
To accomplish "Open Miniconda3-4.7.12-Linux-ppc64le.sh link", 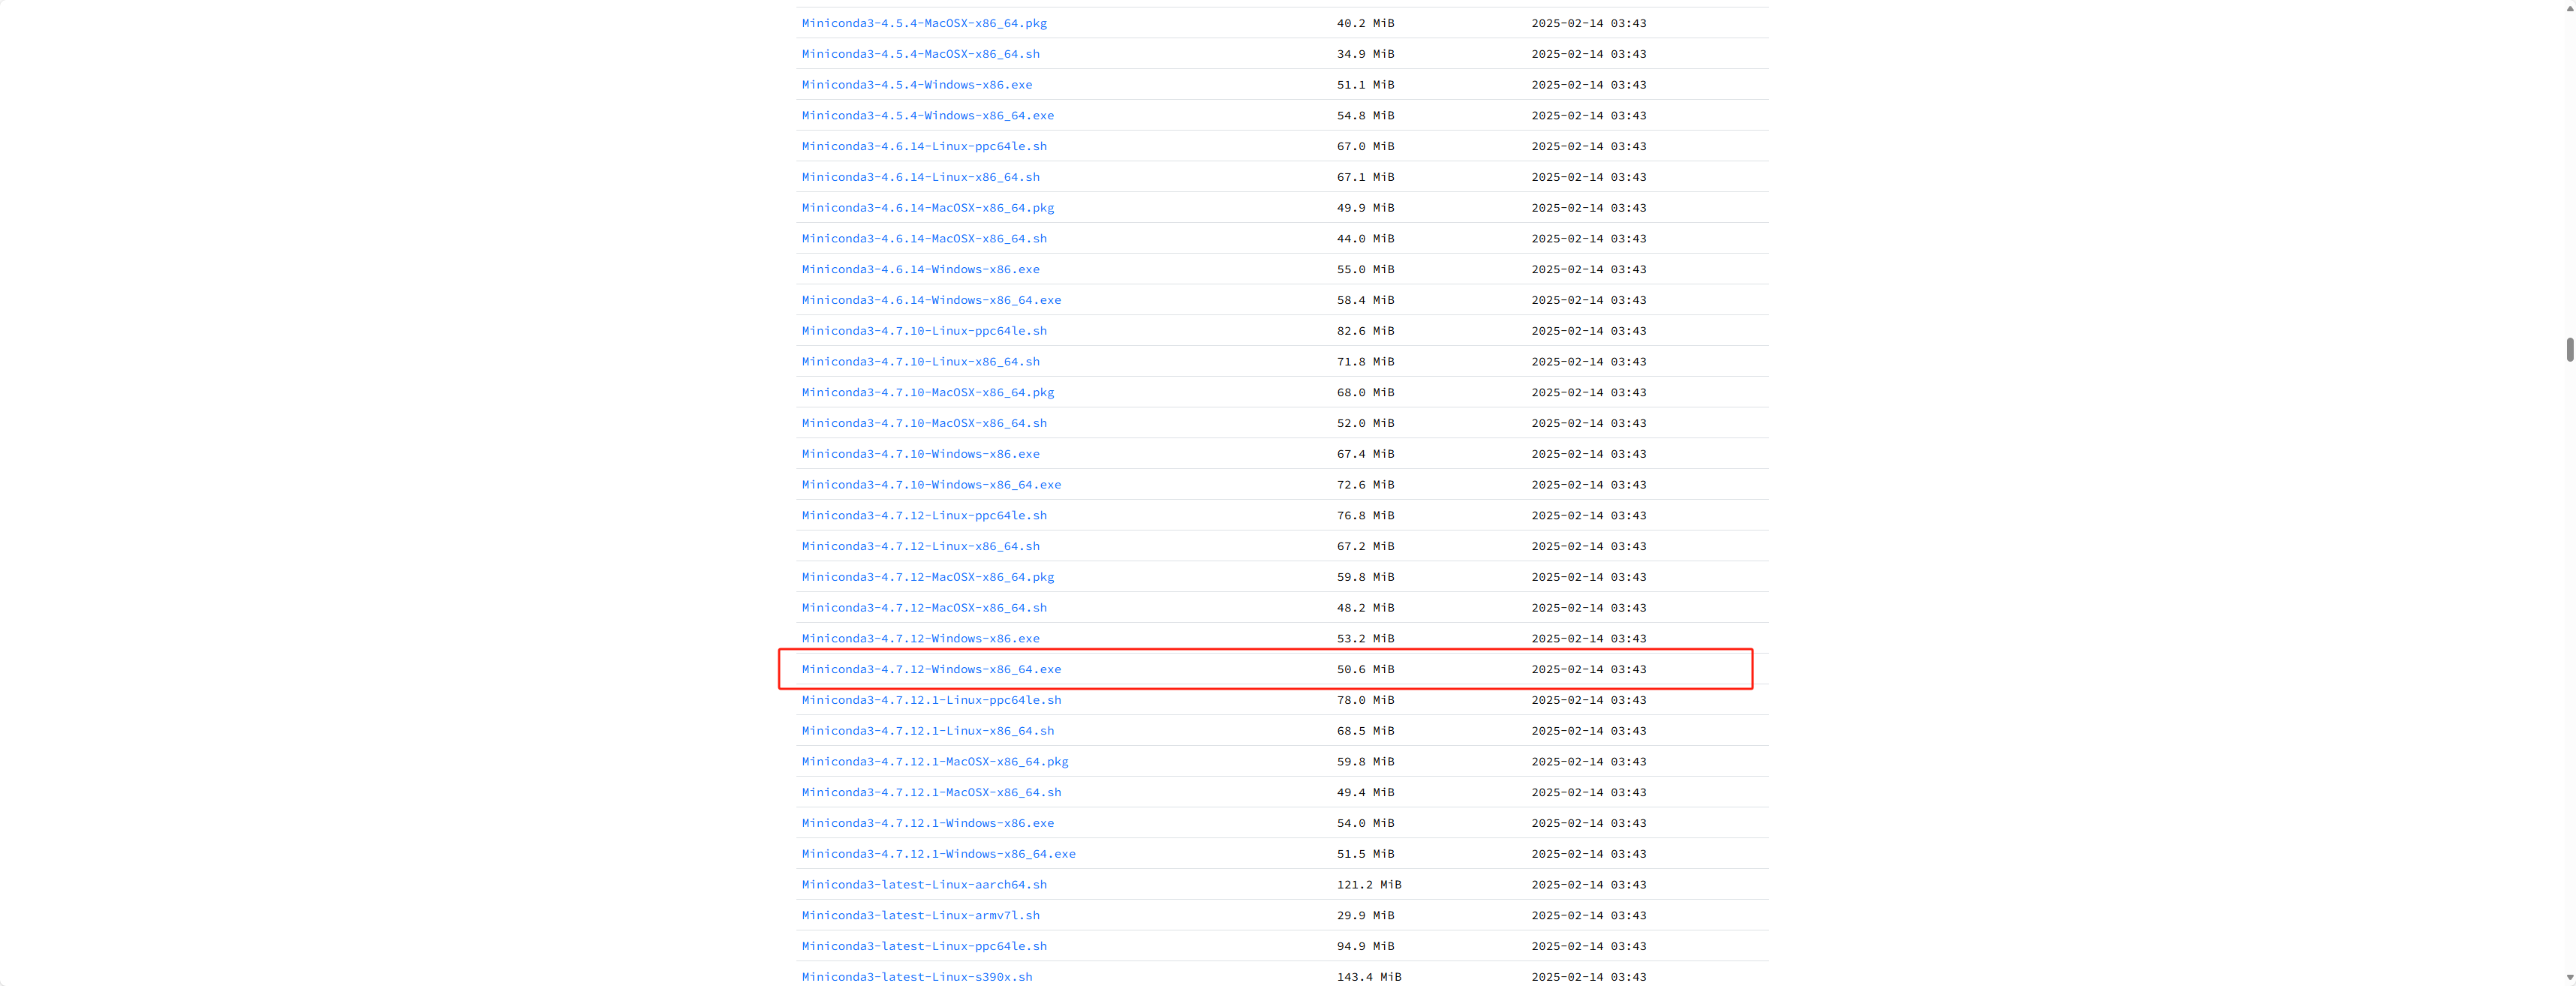I will 923,516.
